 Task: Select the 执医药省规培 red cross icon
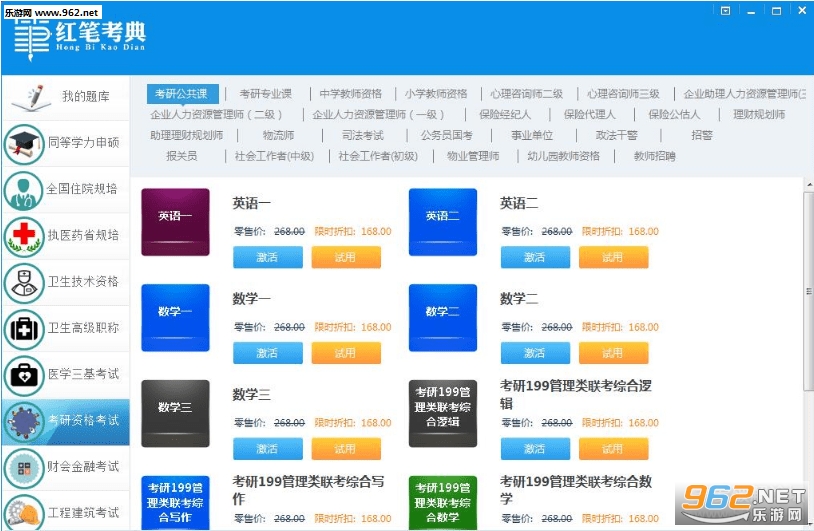24,236
